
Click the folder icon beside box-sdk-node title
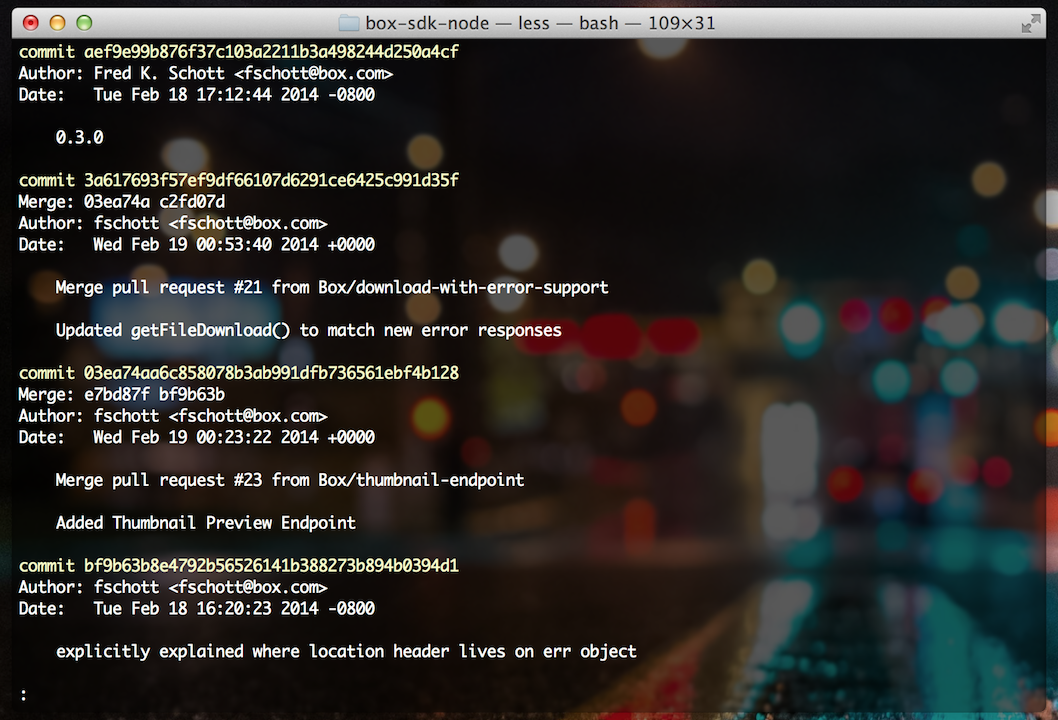[348, 24]
